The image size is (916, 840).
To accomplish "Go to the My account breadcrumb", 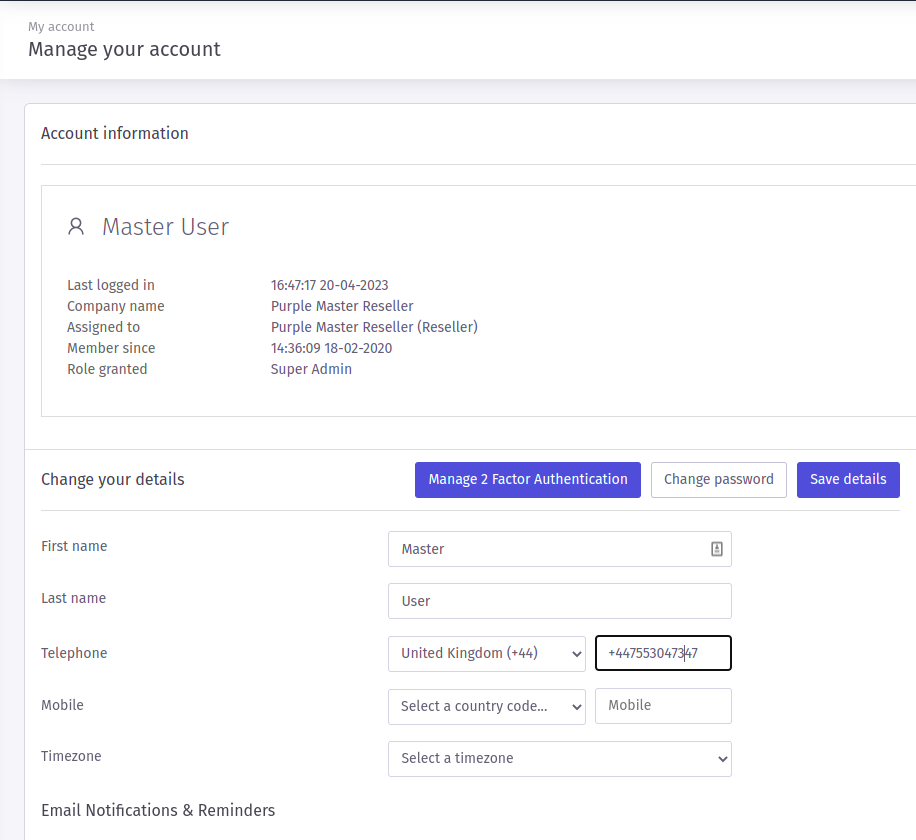I will click(61, 27).
